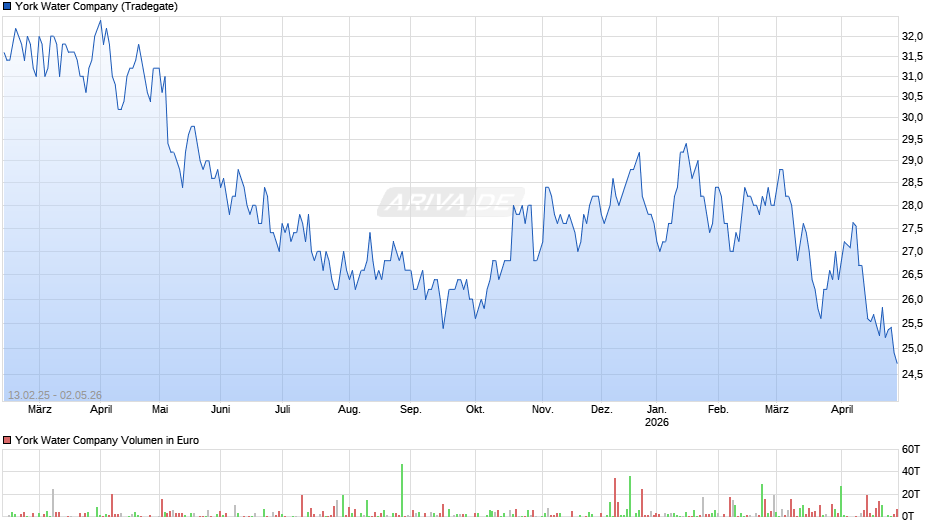Click the '20T' volume axis value
940x526 pixels.
(911, 494)
